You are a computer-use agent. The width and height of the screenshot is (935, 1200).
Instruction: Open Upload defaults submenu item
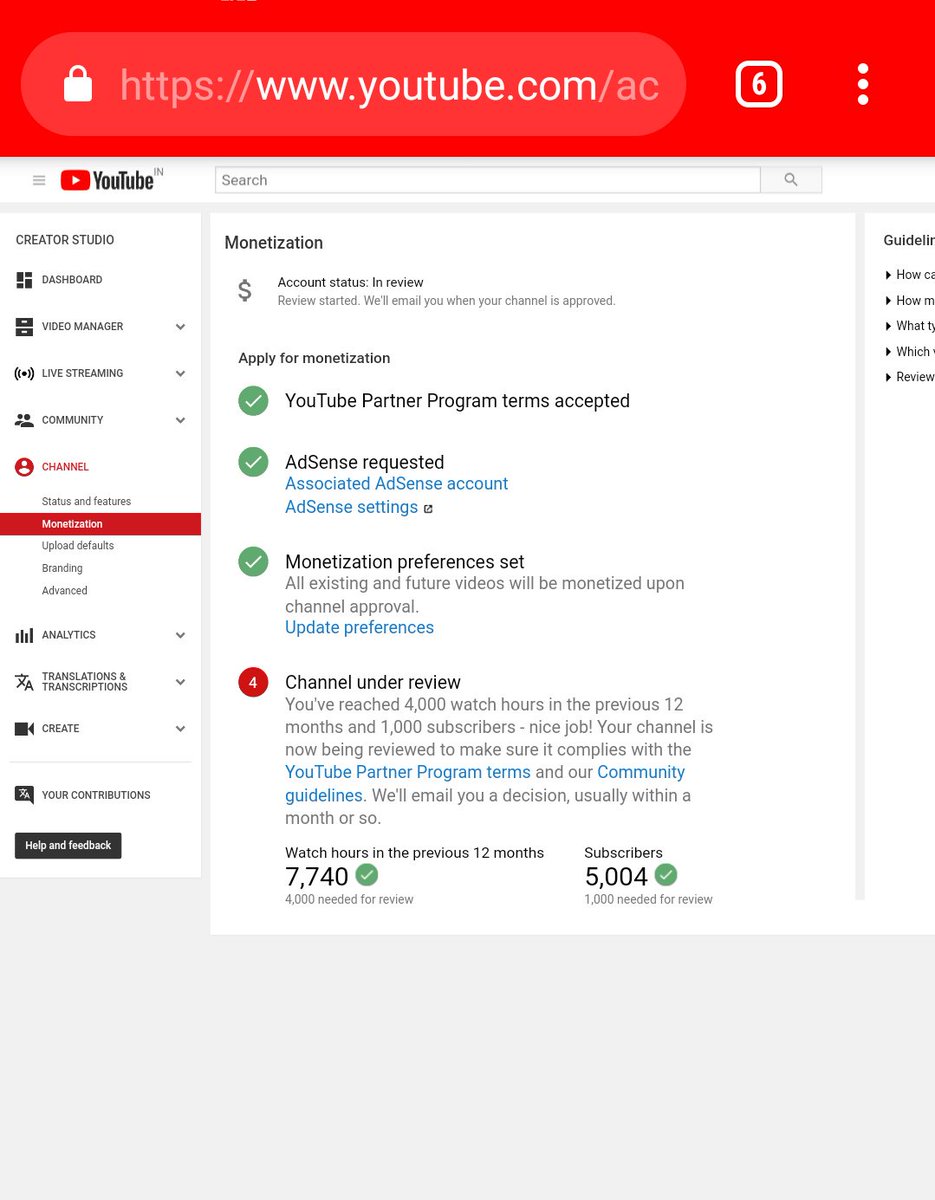point(78,546)
